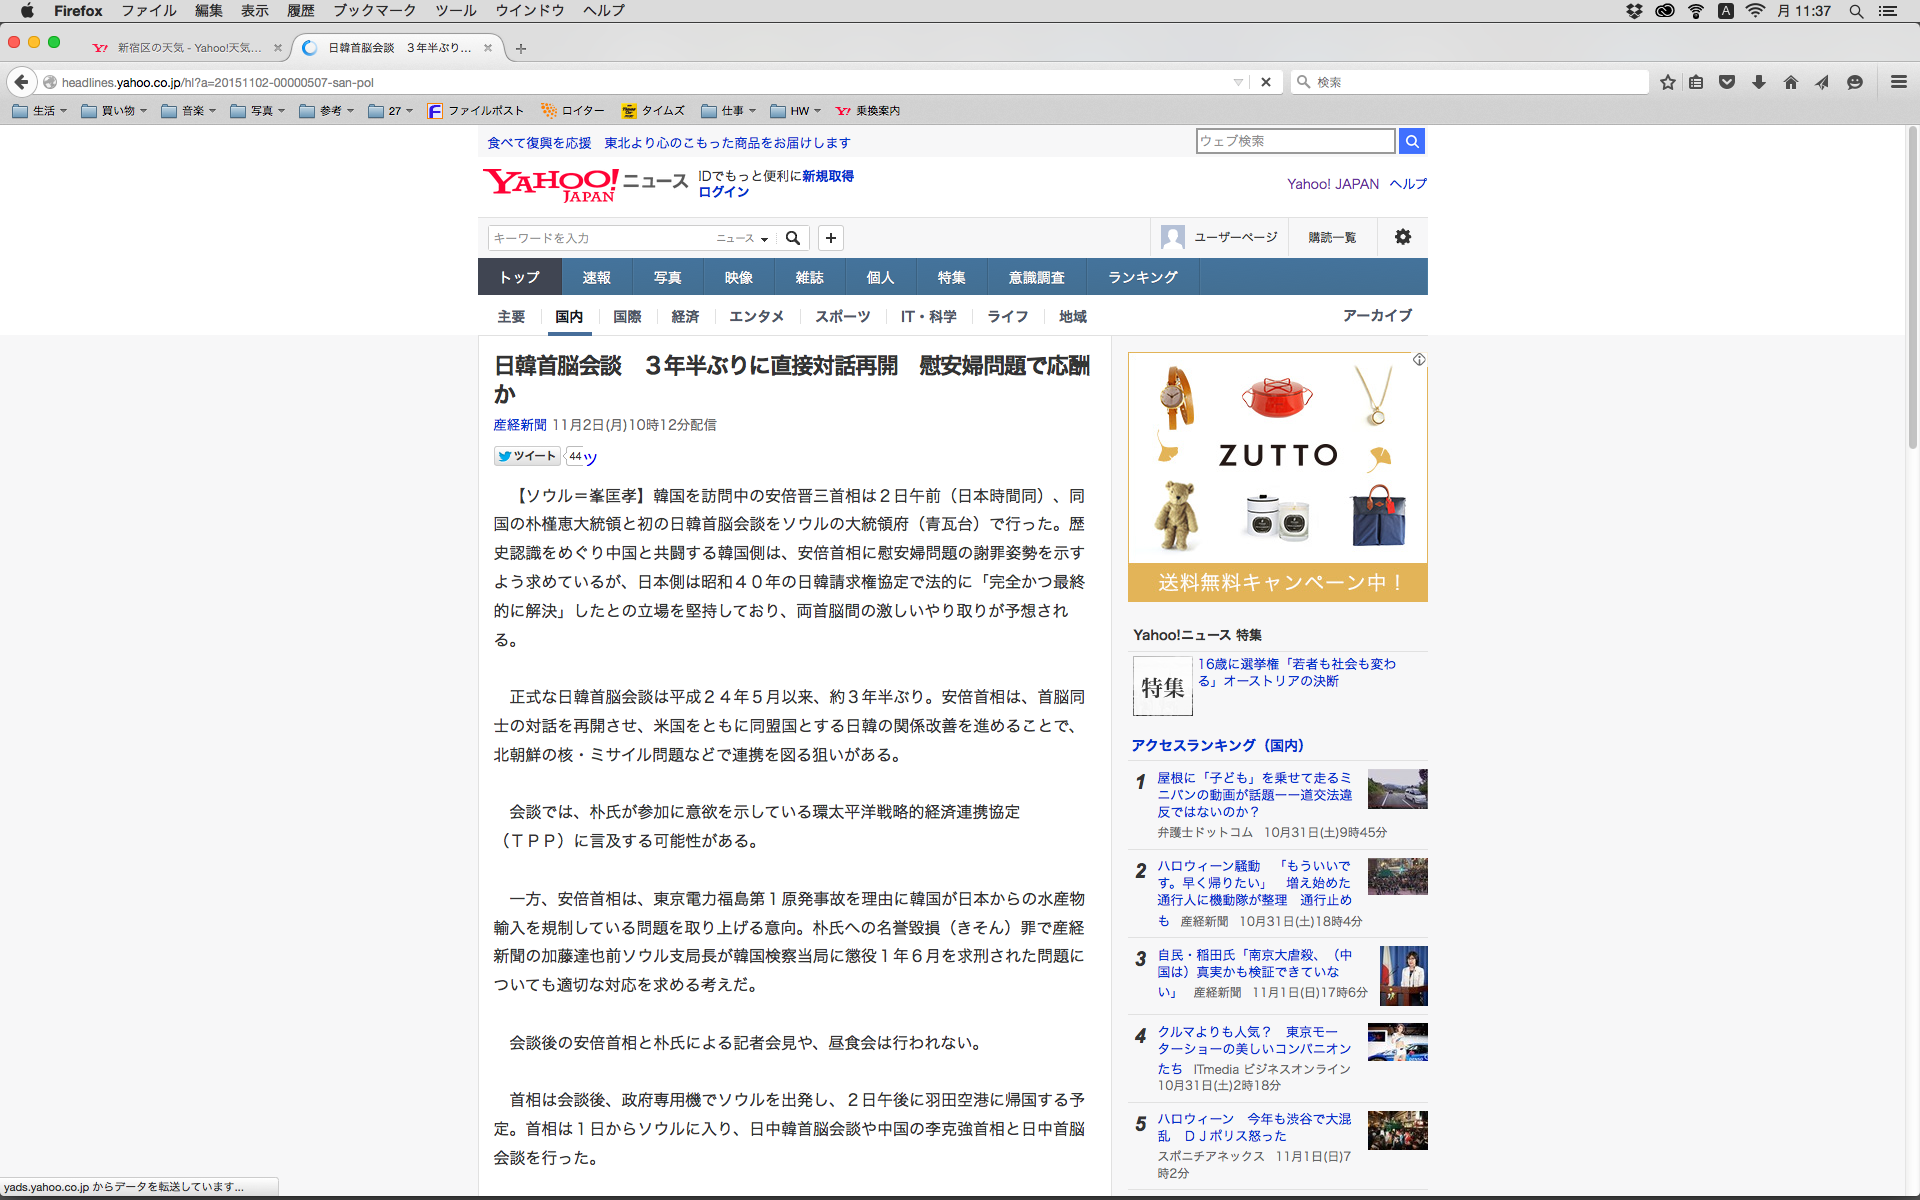Open the Firefox hamburger menu
The image size is (1920, 1200).
pos(1899,82)
